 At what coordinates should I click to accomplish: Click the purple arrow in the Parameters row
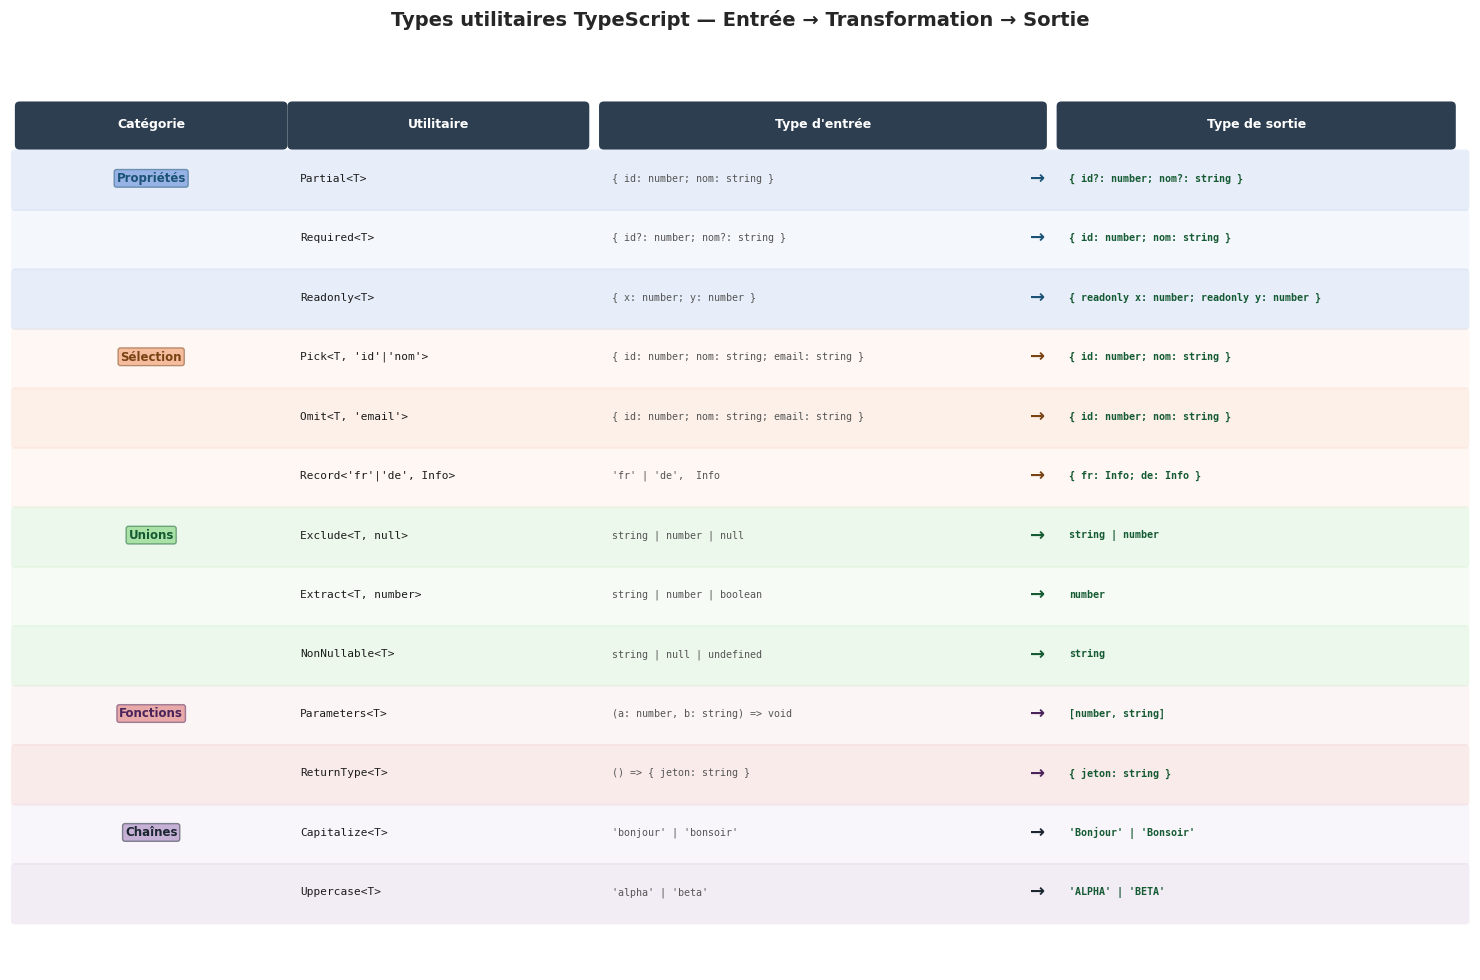pyautogui.click(x=1037, y=714)
